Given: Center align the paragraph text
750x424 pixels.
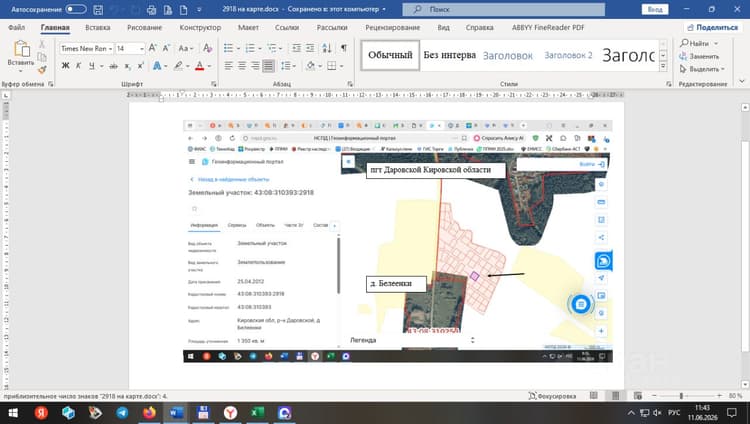Looking at the screenshot, I should pyautogui.click(x=242, y=66).
